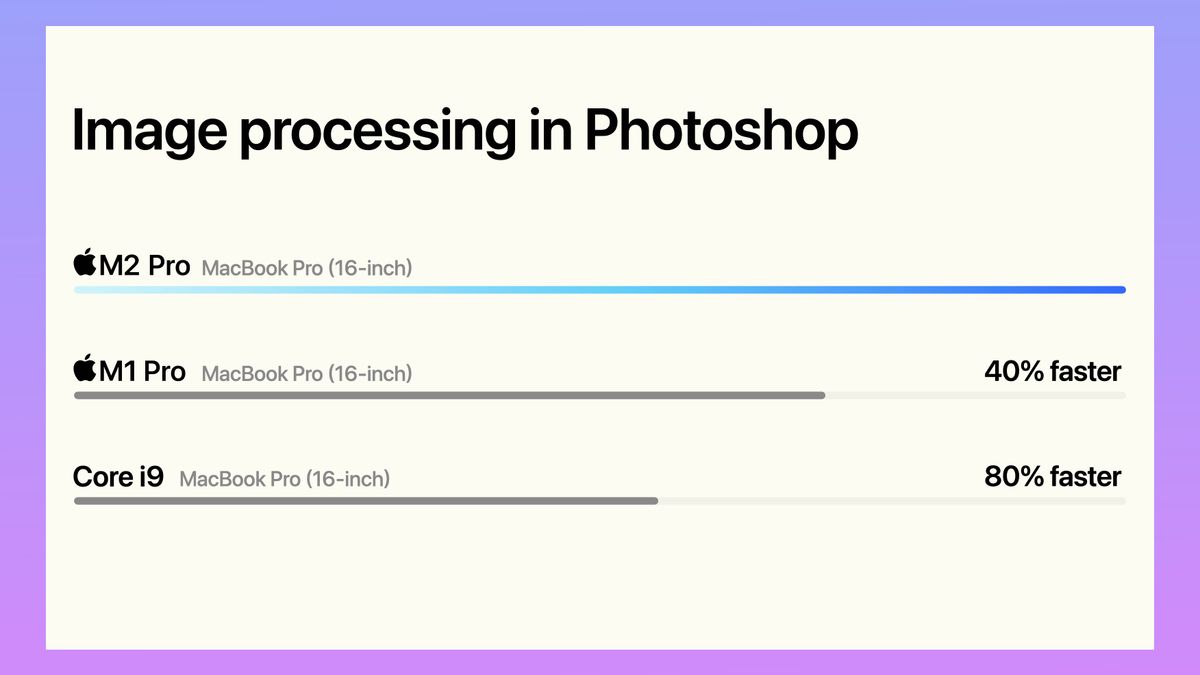Click the Apple logo beside M2 Pro

pos(85,264)
